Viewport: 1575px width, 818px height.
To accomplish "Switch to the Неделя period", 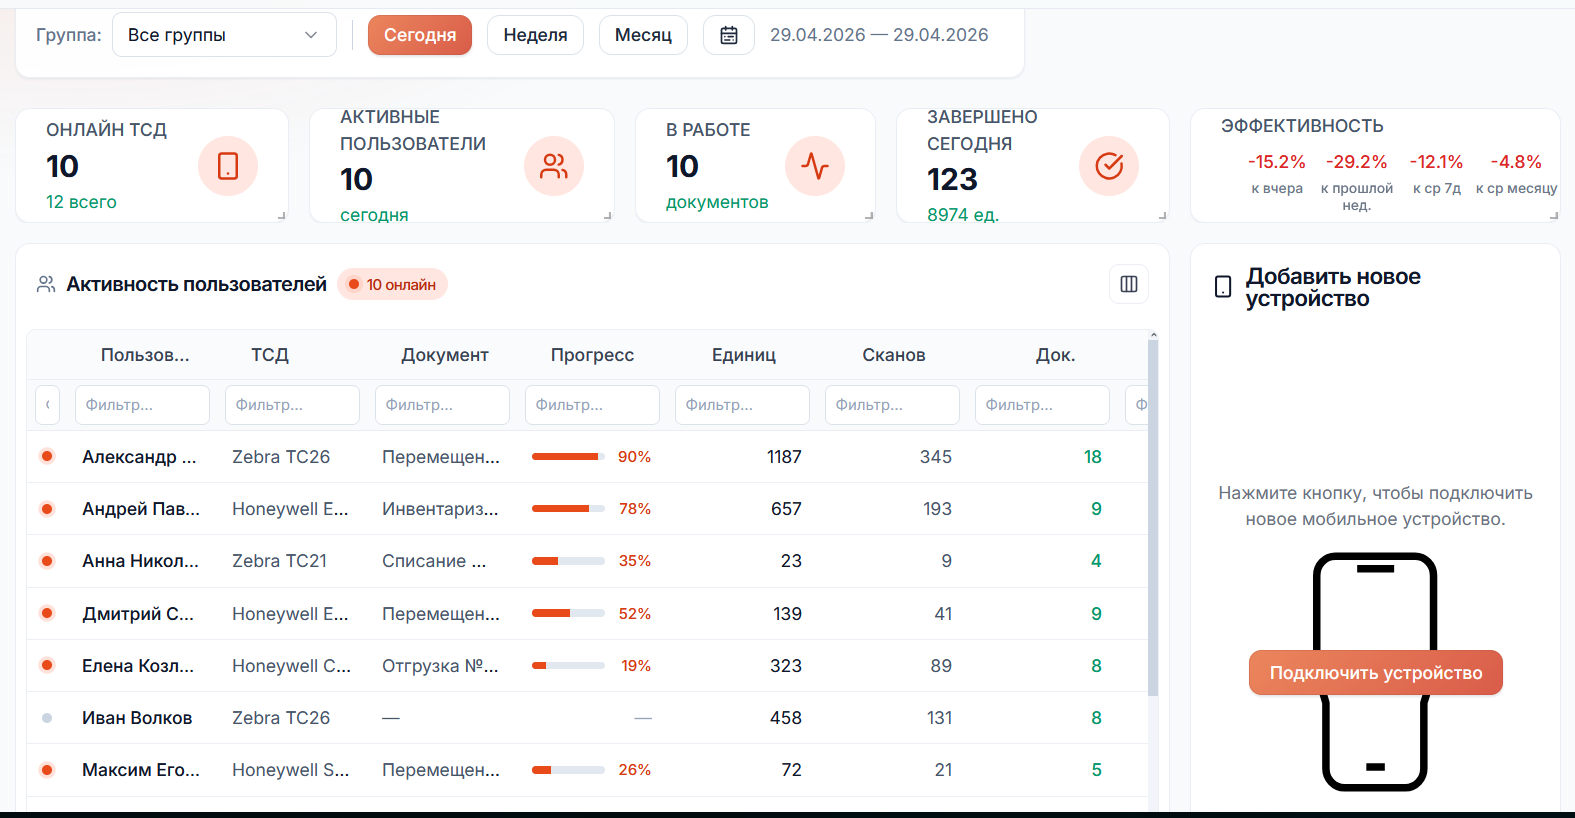I will [x=535, y=35].
